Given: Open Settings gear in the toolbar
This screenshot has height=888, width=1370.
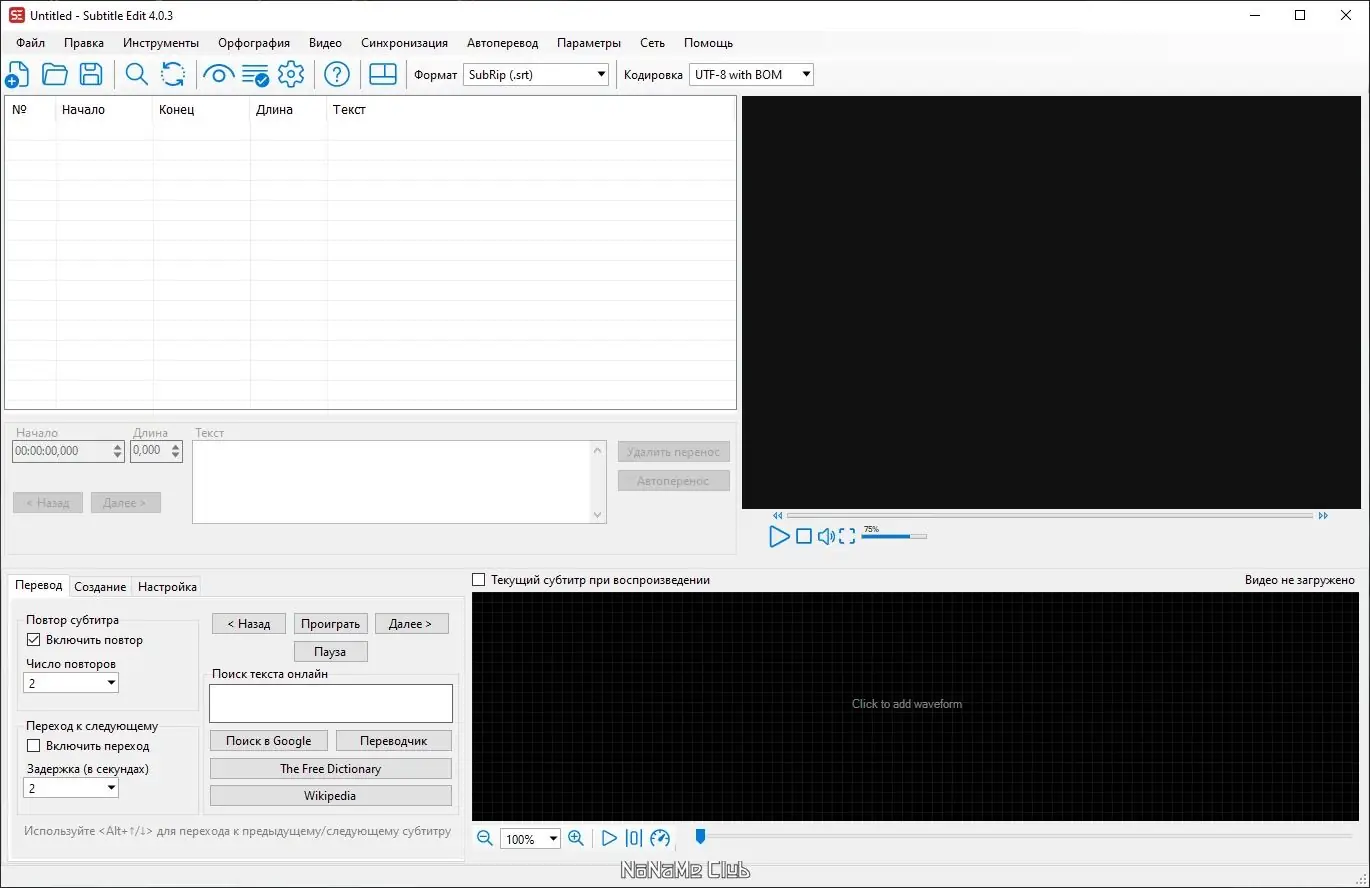Looking at the screenshot, I should pos(291,74).
